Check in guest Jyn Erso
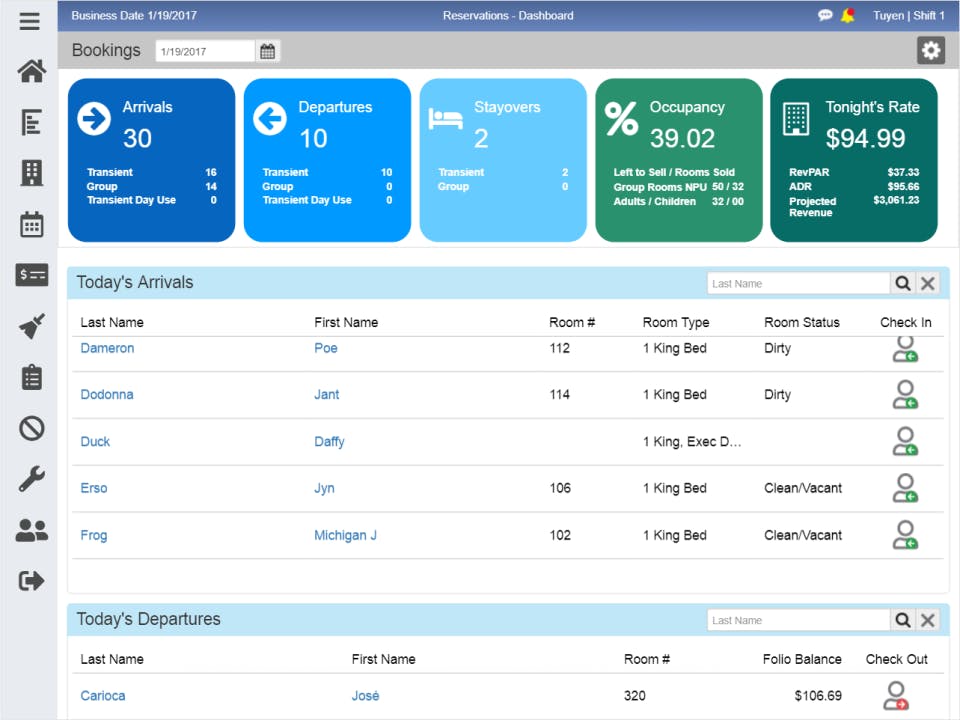 [x=906, y=488]
